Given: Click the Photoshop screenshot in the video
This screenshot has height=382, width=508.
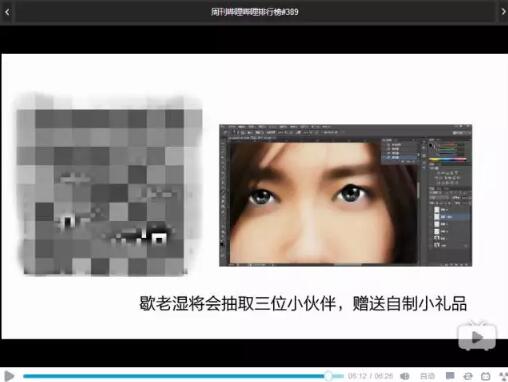Looking at the screenshot, I should coord(345,195).
